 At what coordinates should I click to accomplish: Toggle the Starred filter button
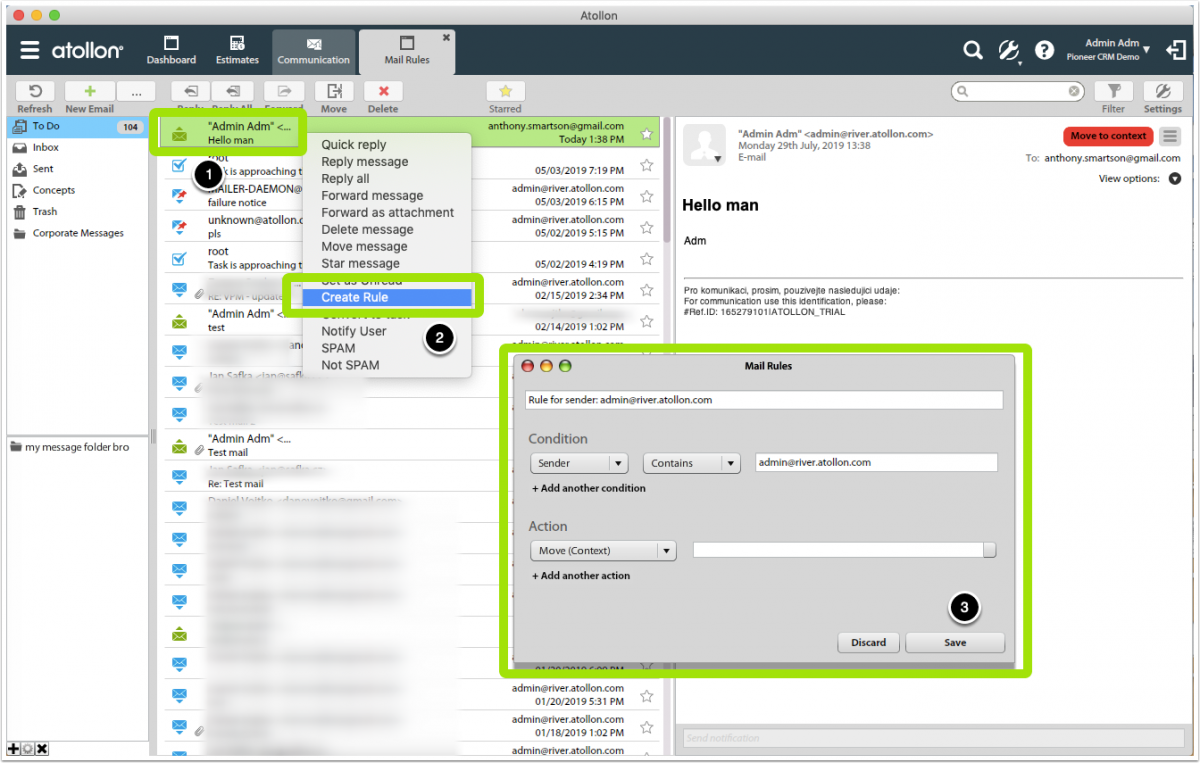tap(505, 91)
